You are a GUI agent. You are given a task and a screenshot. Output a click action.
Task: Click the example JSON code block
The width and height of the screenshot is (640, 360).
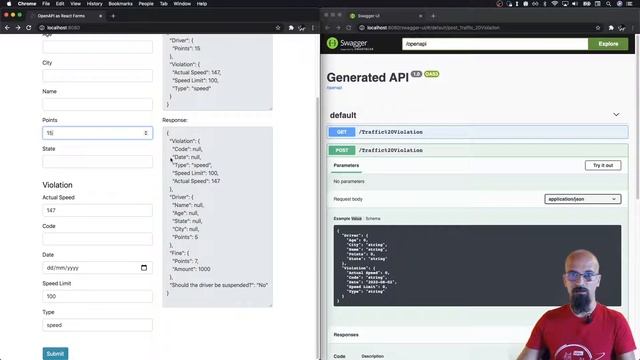point(477,265)
